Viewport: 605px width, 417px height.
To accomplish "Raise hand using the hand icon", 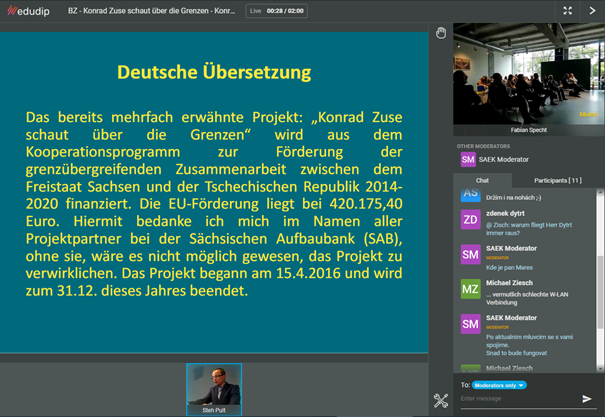I will pos(441,33).
